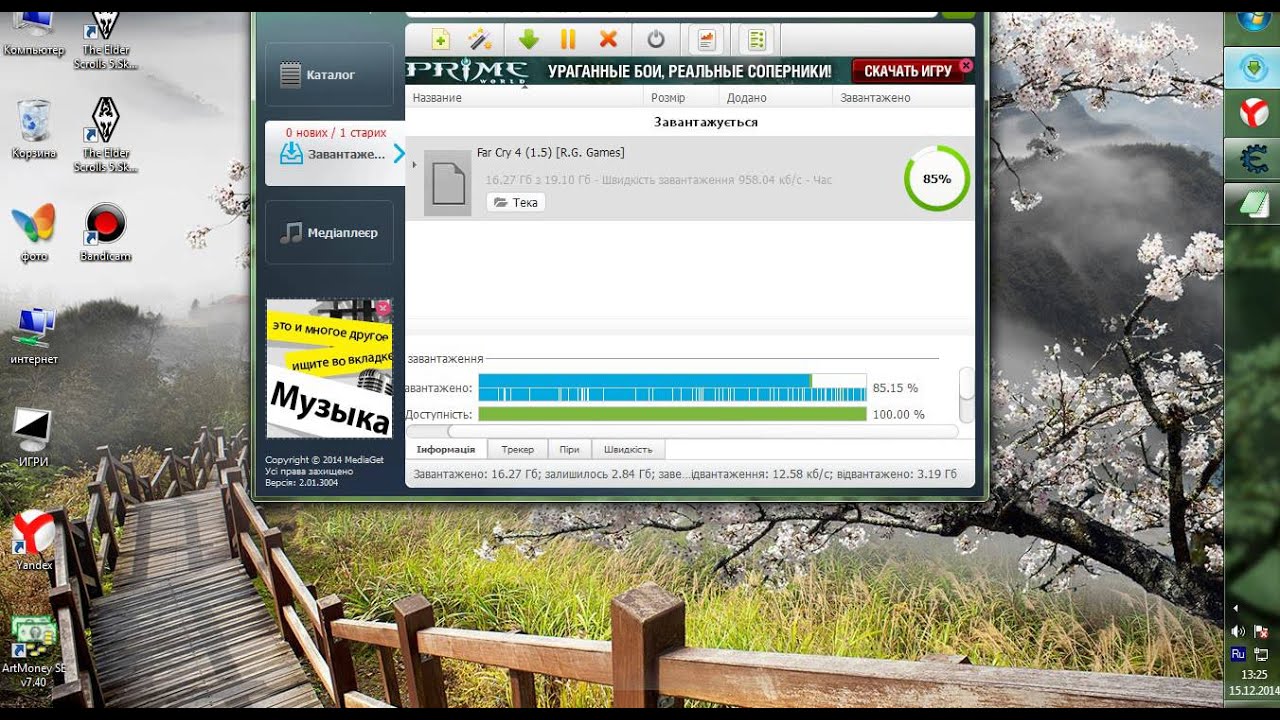Sort by the Розмір column header

click(681, 97)
